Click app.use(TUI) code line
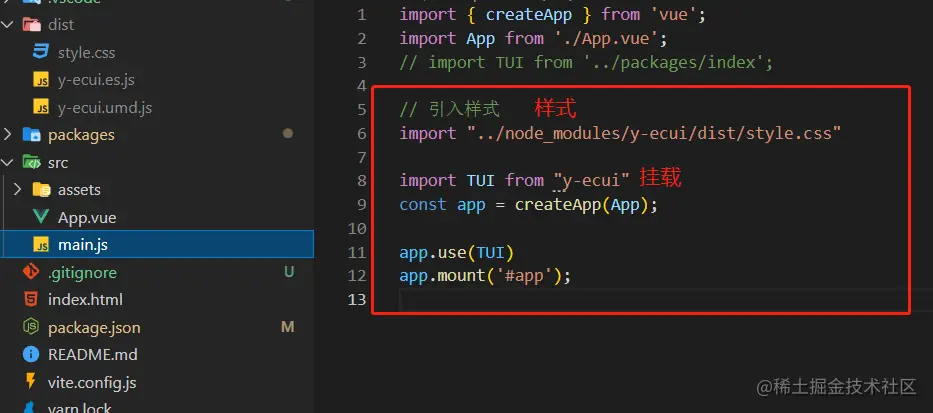The width and height of the screenshot is (933, 413). 457,252
